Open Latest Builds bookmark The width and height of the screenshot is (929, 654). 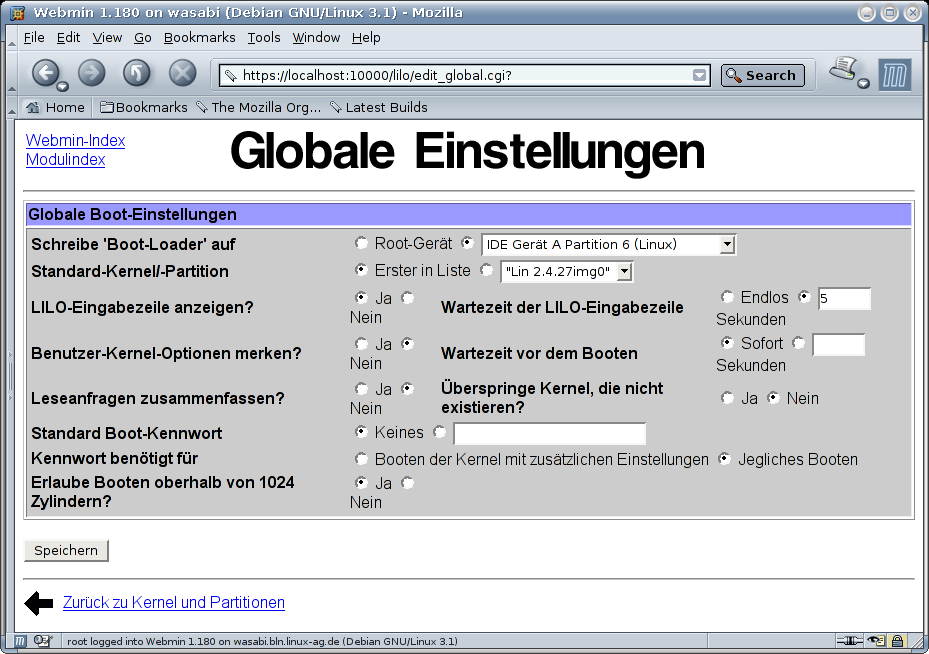click(379, 107)
